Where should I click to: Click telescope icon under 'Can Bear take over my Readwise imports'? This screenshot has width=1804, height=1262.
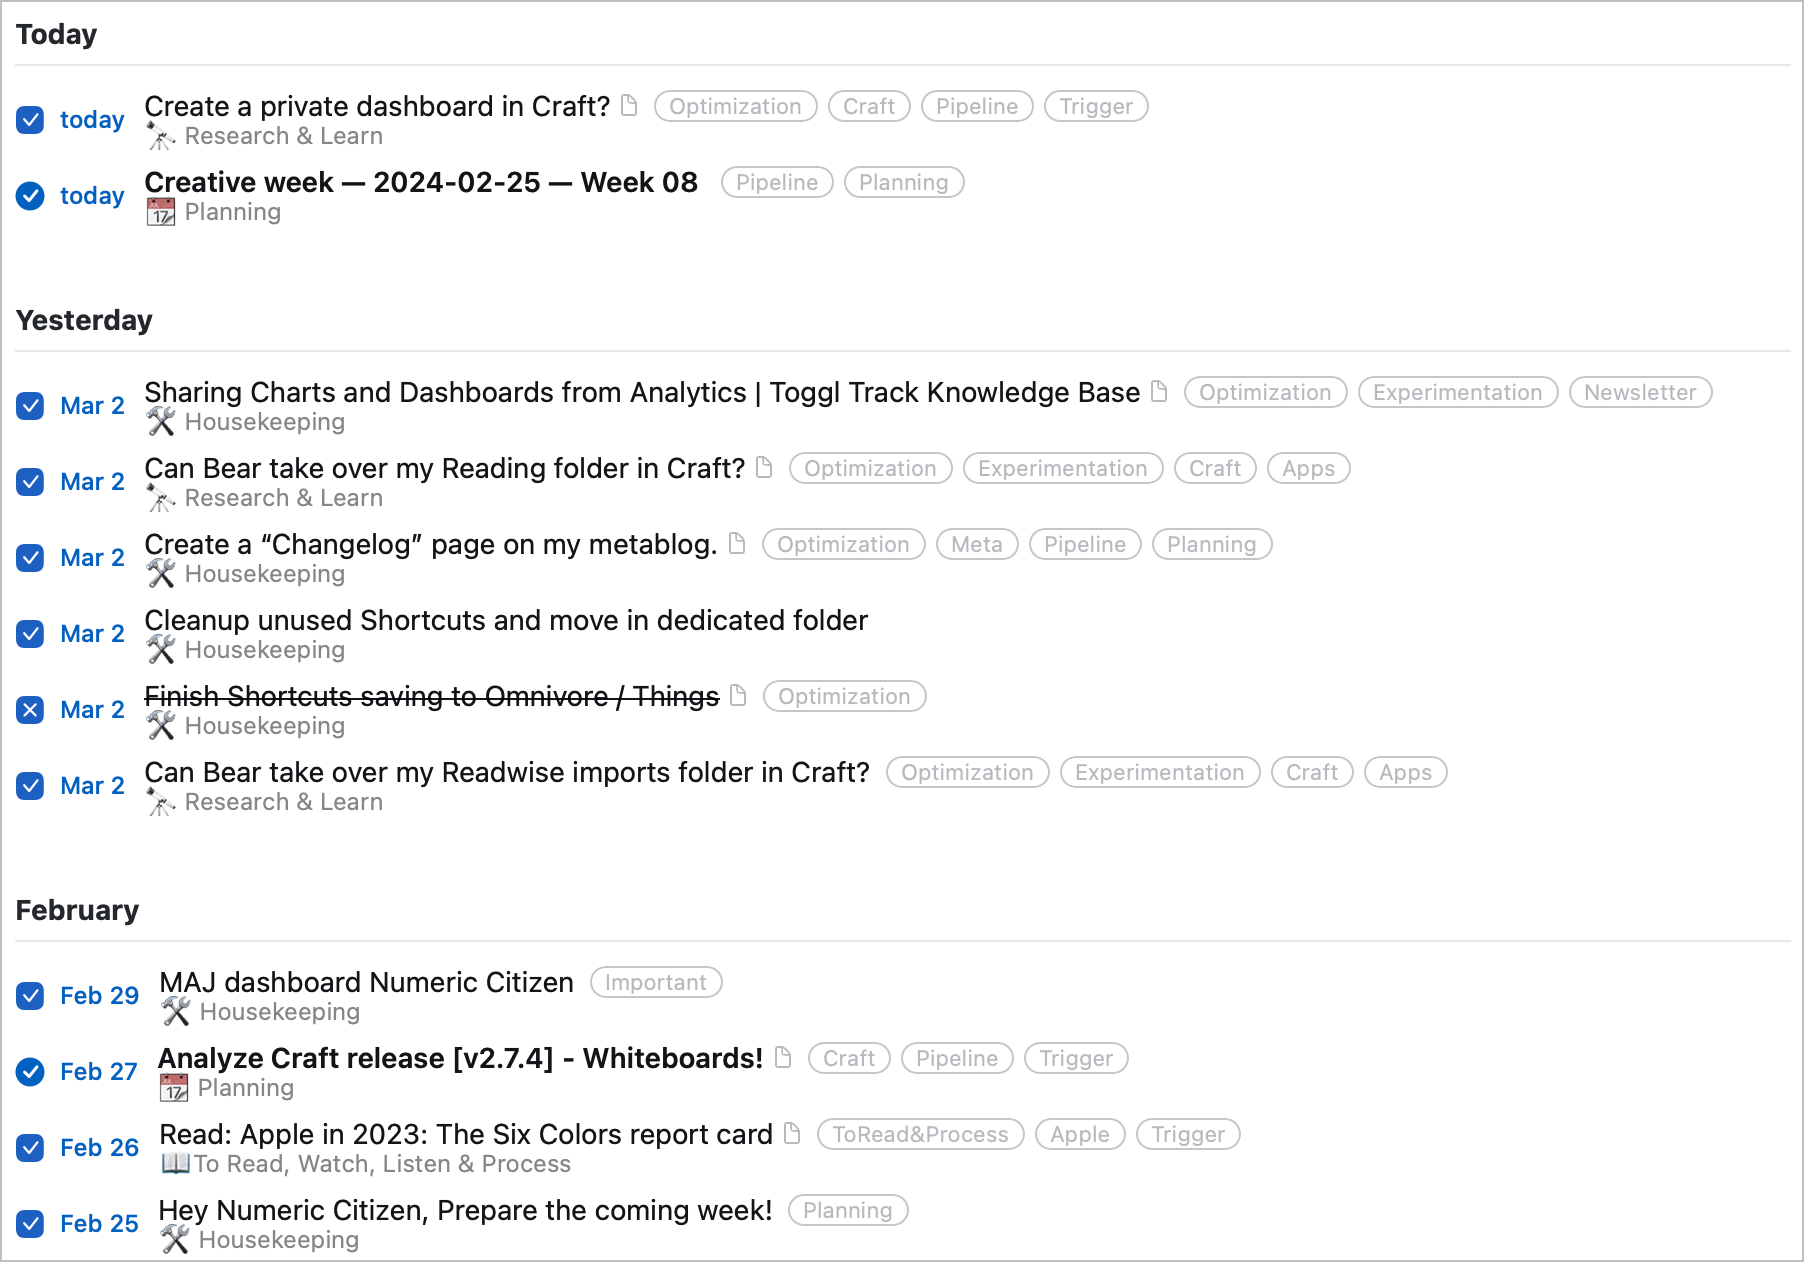point(161,802)
